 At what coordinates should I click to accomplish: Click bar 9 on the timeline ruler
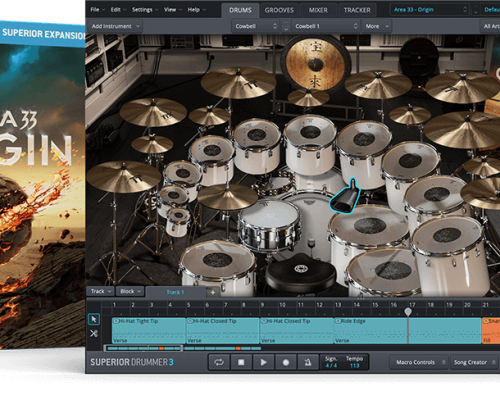(x=263, y=305)
